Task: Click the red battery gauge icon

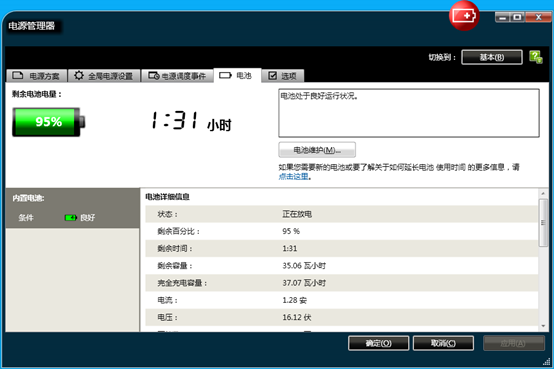Action: click(x=464, y=16)
